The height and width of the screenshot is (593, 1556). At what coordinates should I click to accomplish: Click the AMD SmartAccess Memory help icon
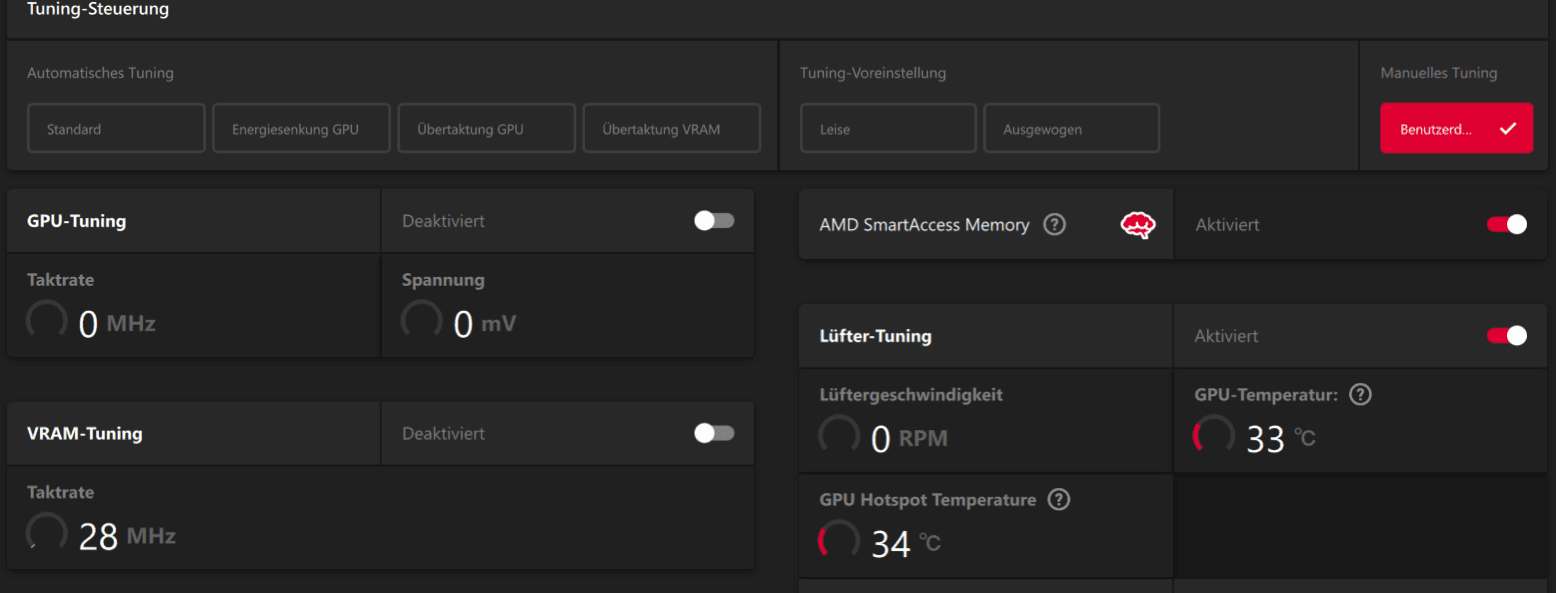pyautogui.click(x=1054, y=225)
